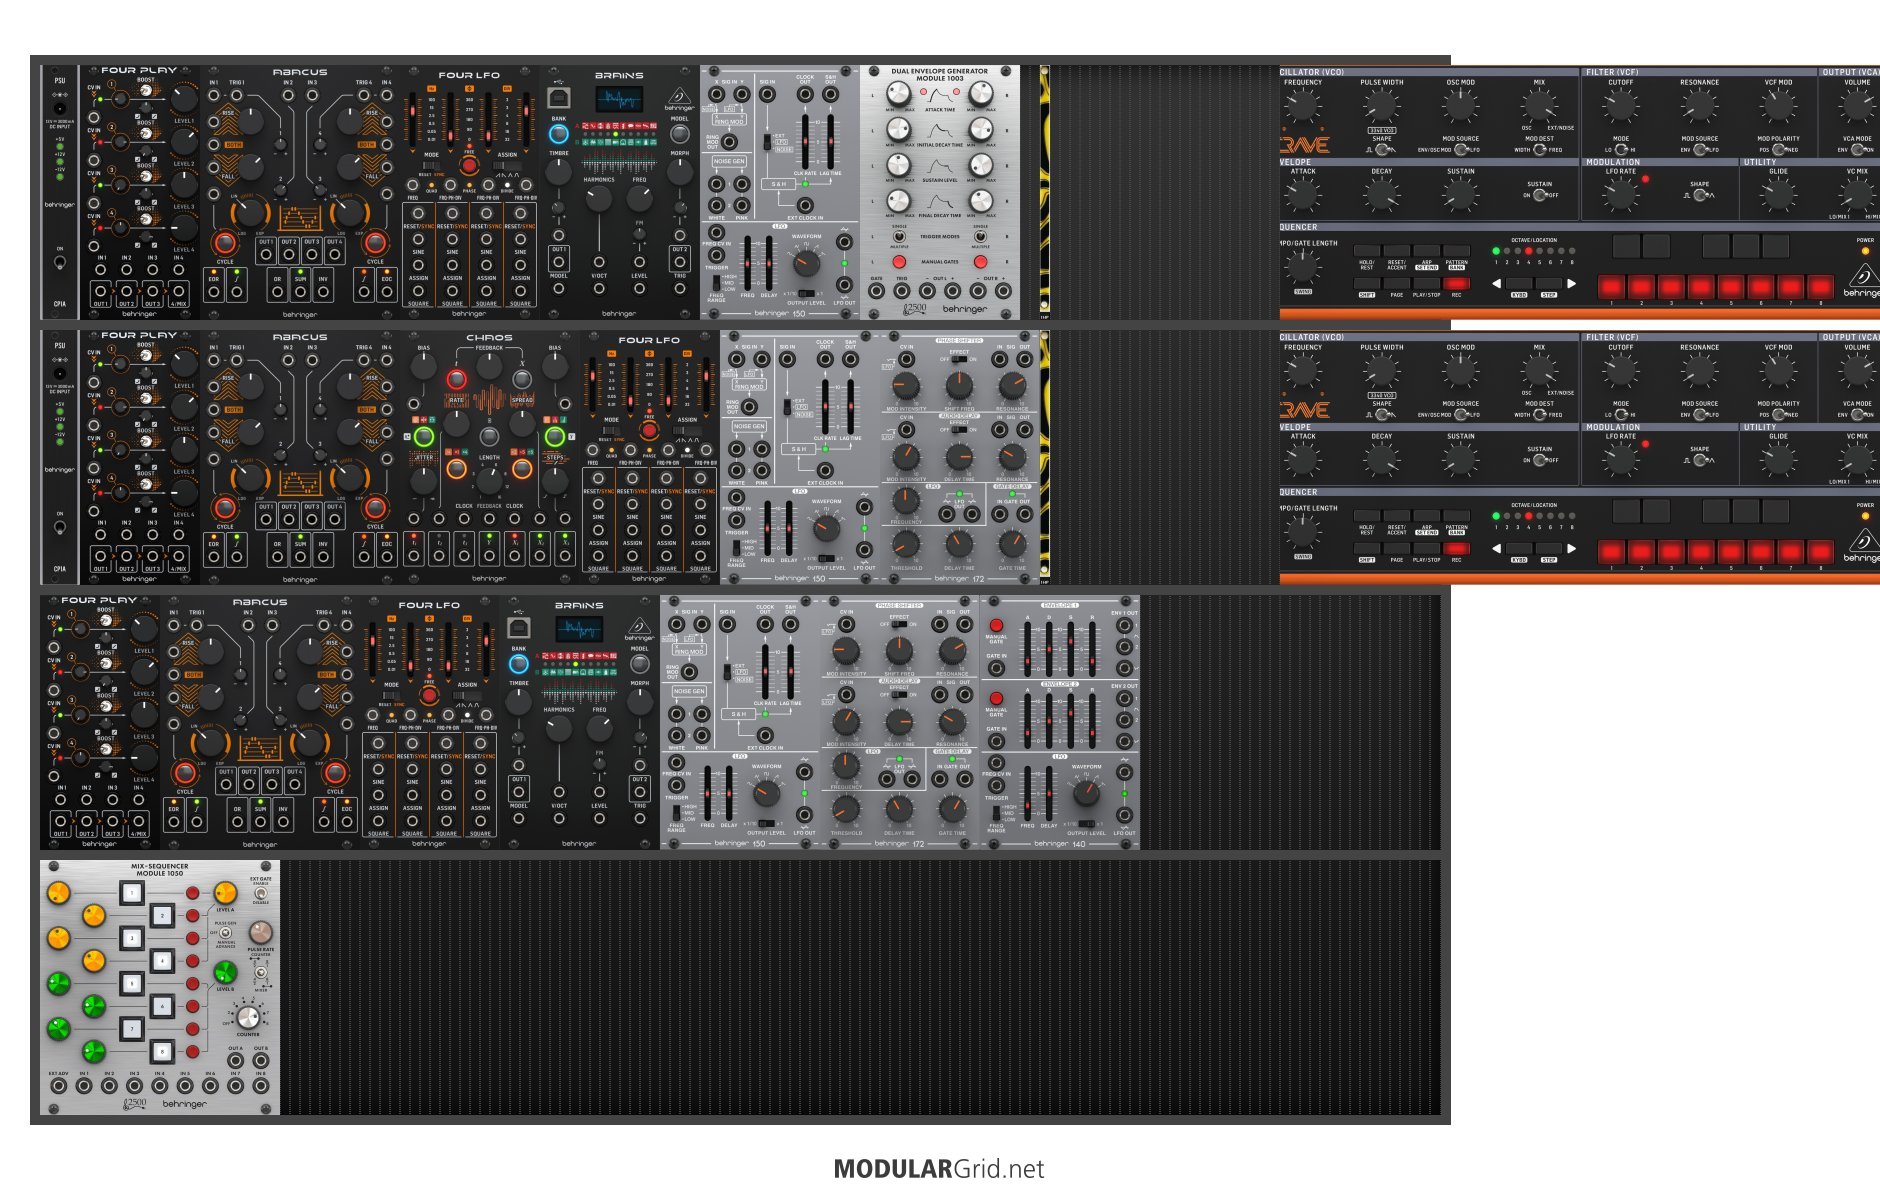Click the EXT CLOCK IN jack on top-row 150 module

click(x=805, y=205)
